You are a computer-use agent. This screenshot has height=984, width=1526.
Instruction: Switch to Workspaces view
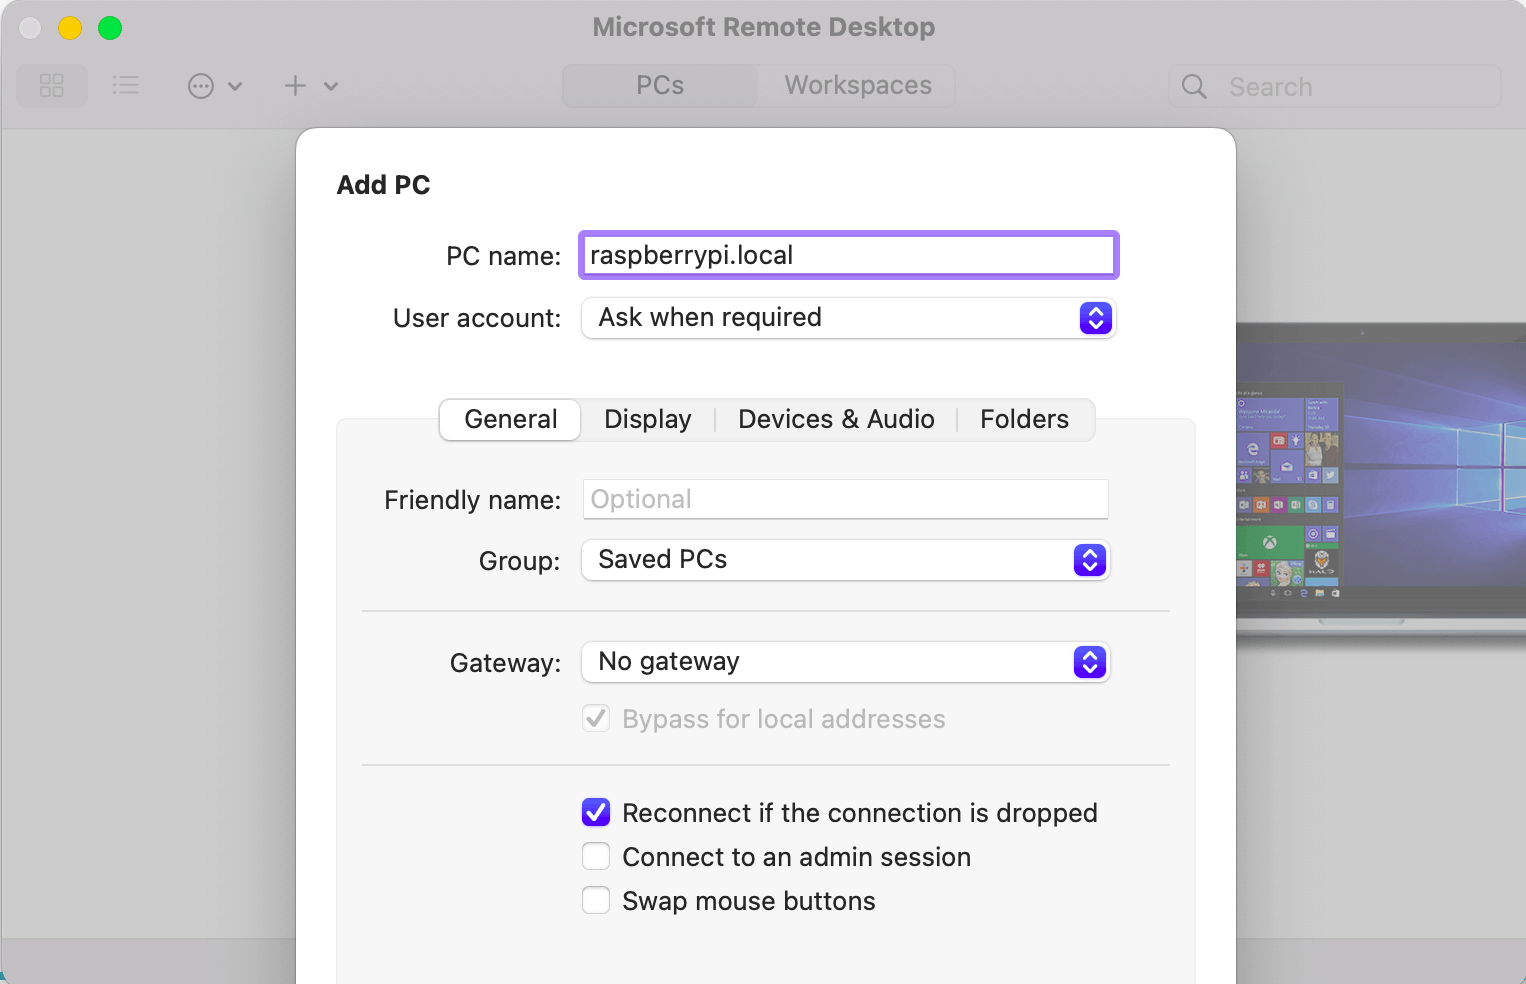tap(857, 86)
